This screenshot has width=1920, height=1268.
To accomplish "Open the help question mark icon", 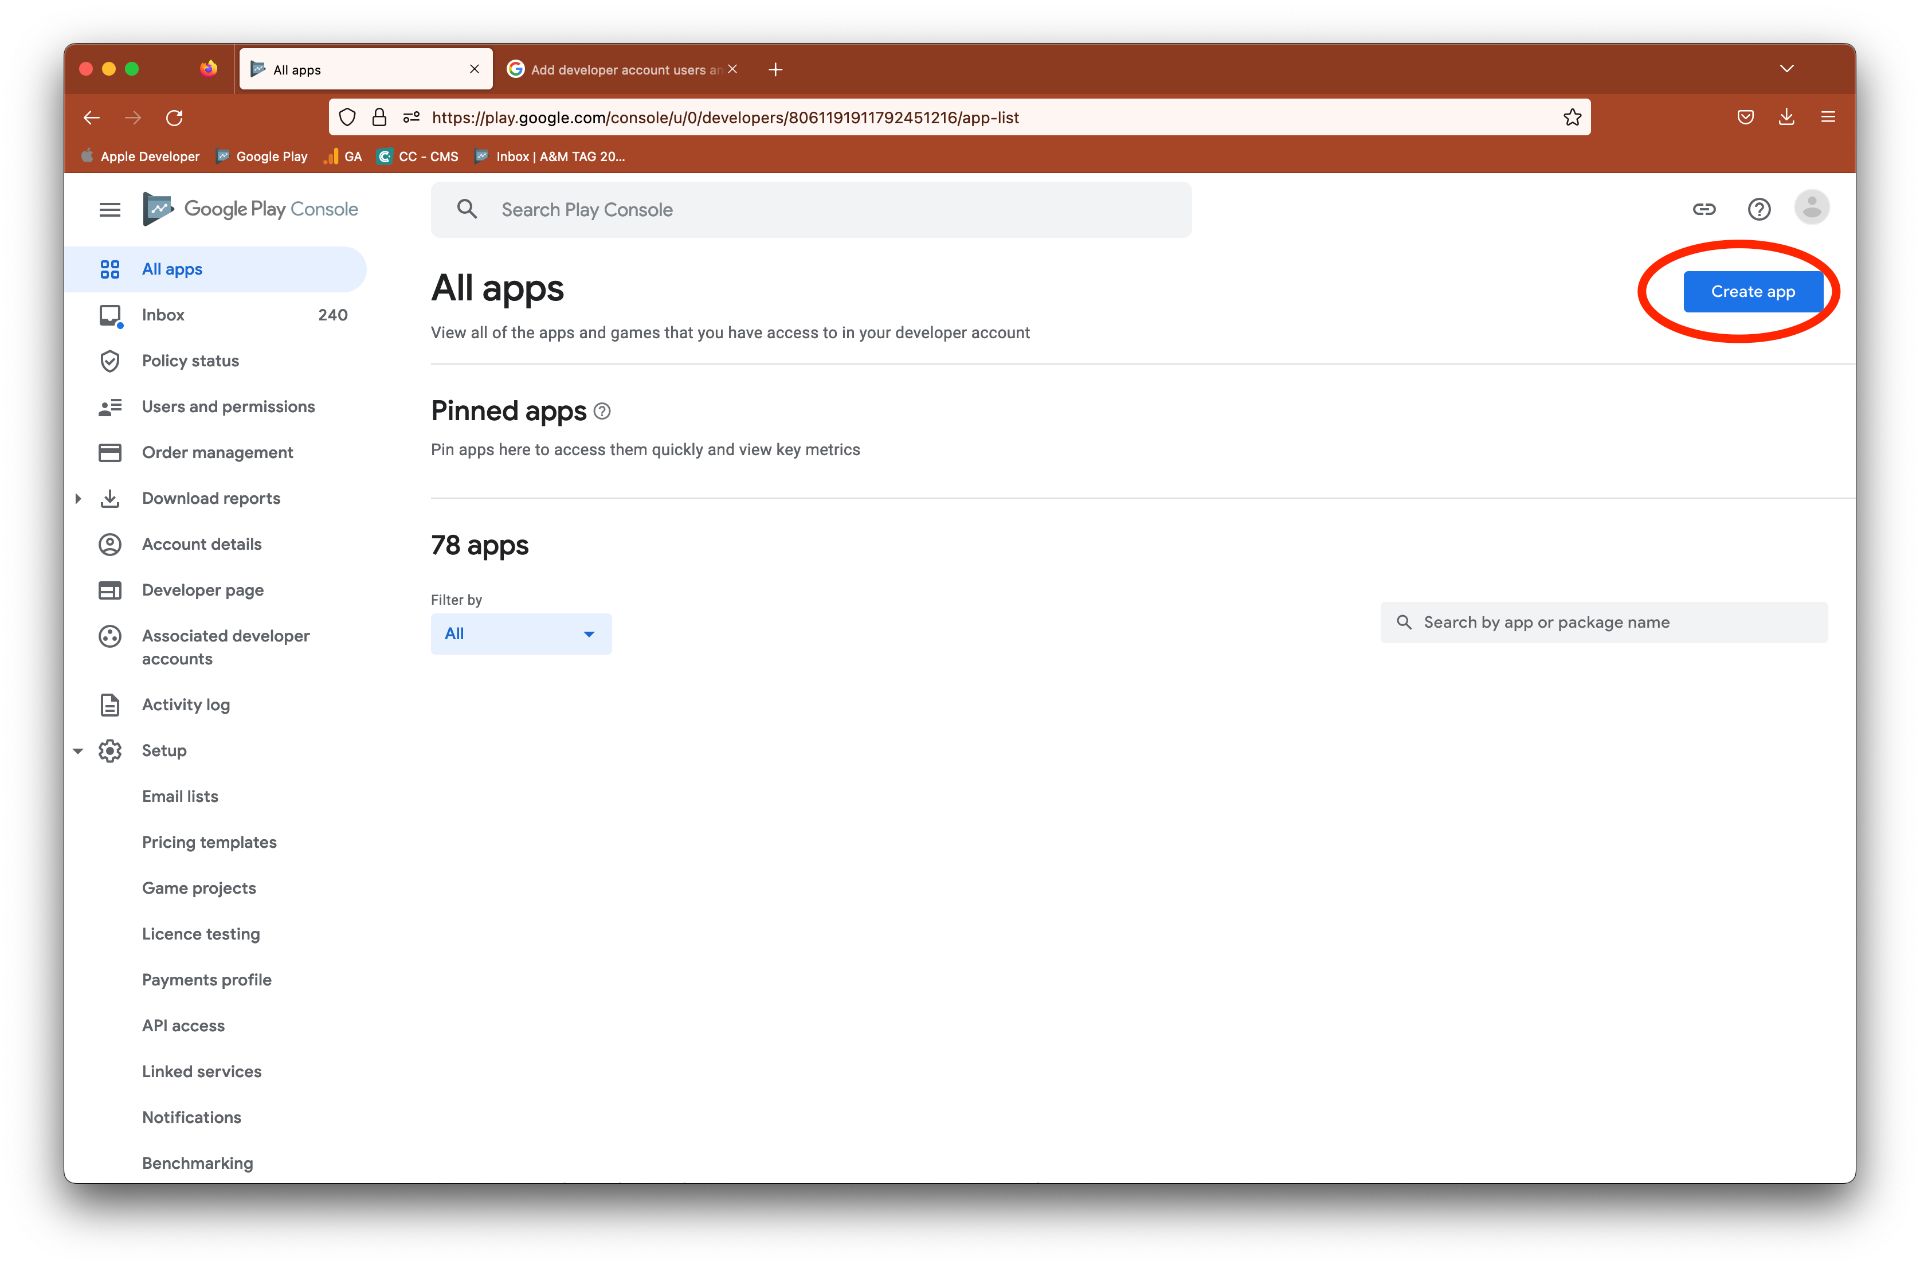I will coord(1759,209).
